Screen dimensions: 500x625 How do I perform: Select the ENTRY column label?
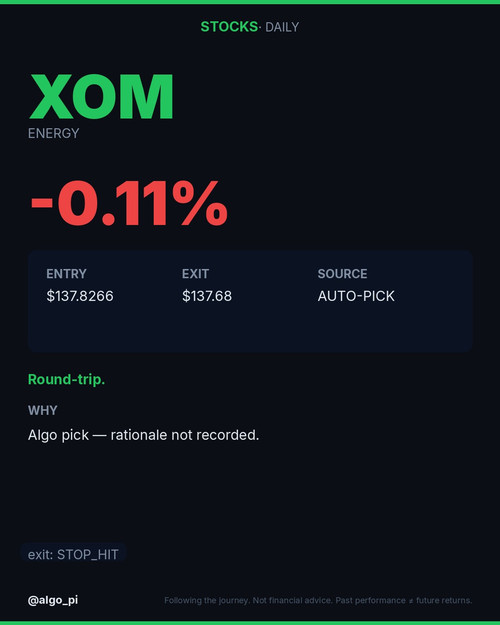pyautogui.click(x=66, y=274)
